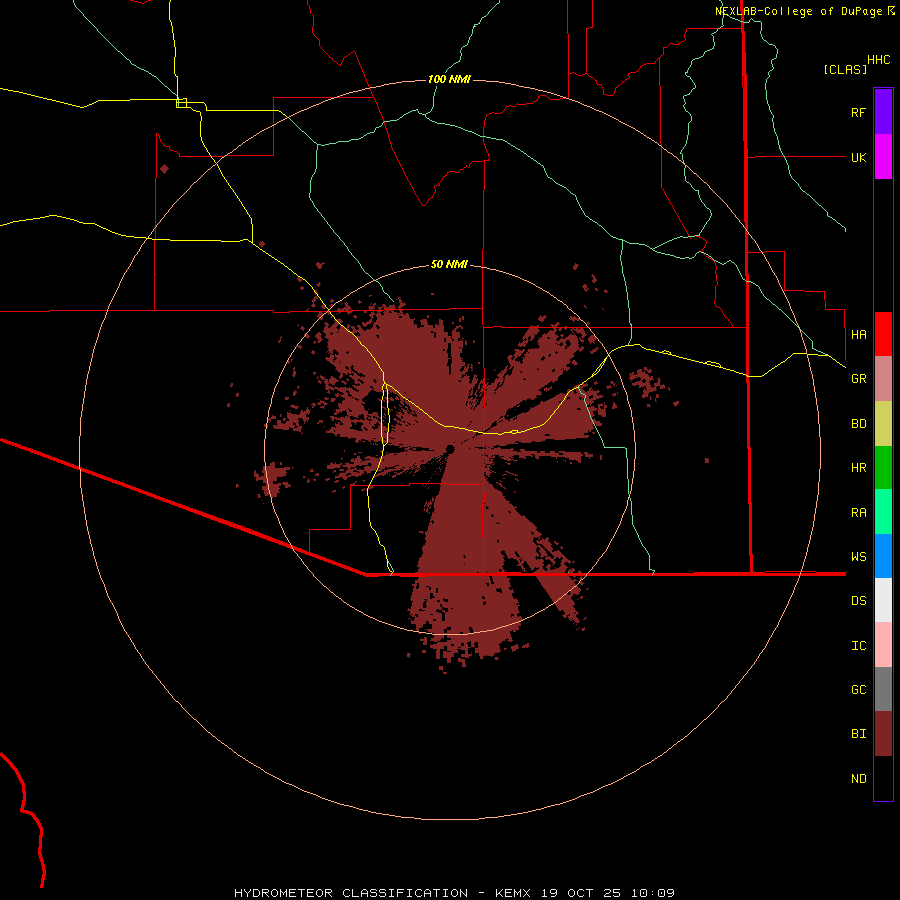This screenshot has height=900, width=900.
Task: Click the BD yellow legend swatch
Action: [883, 424]
